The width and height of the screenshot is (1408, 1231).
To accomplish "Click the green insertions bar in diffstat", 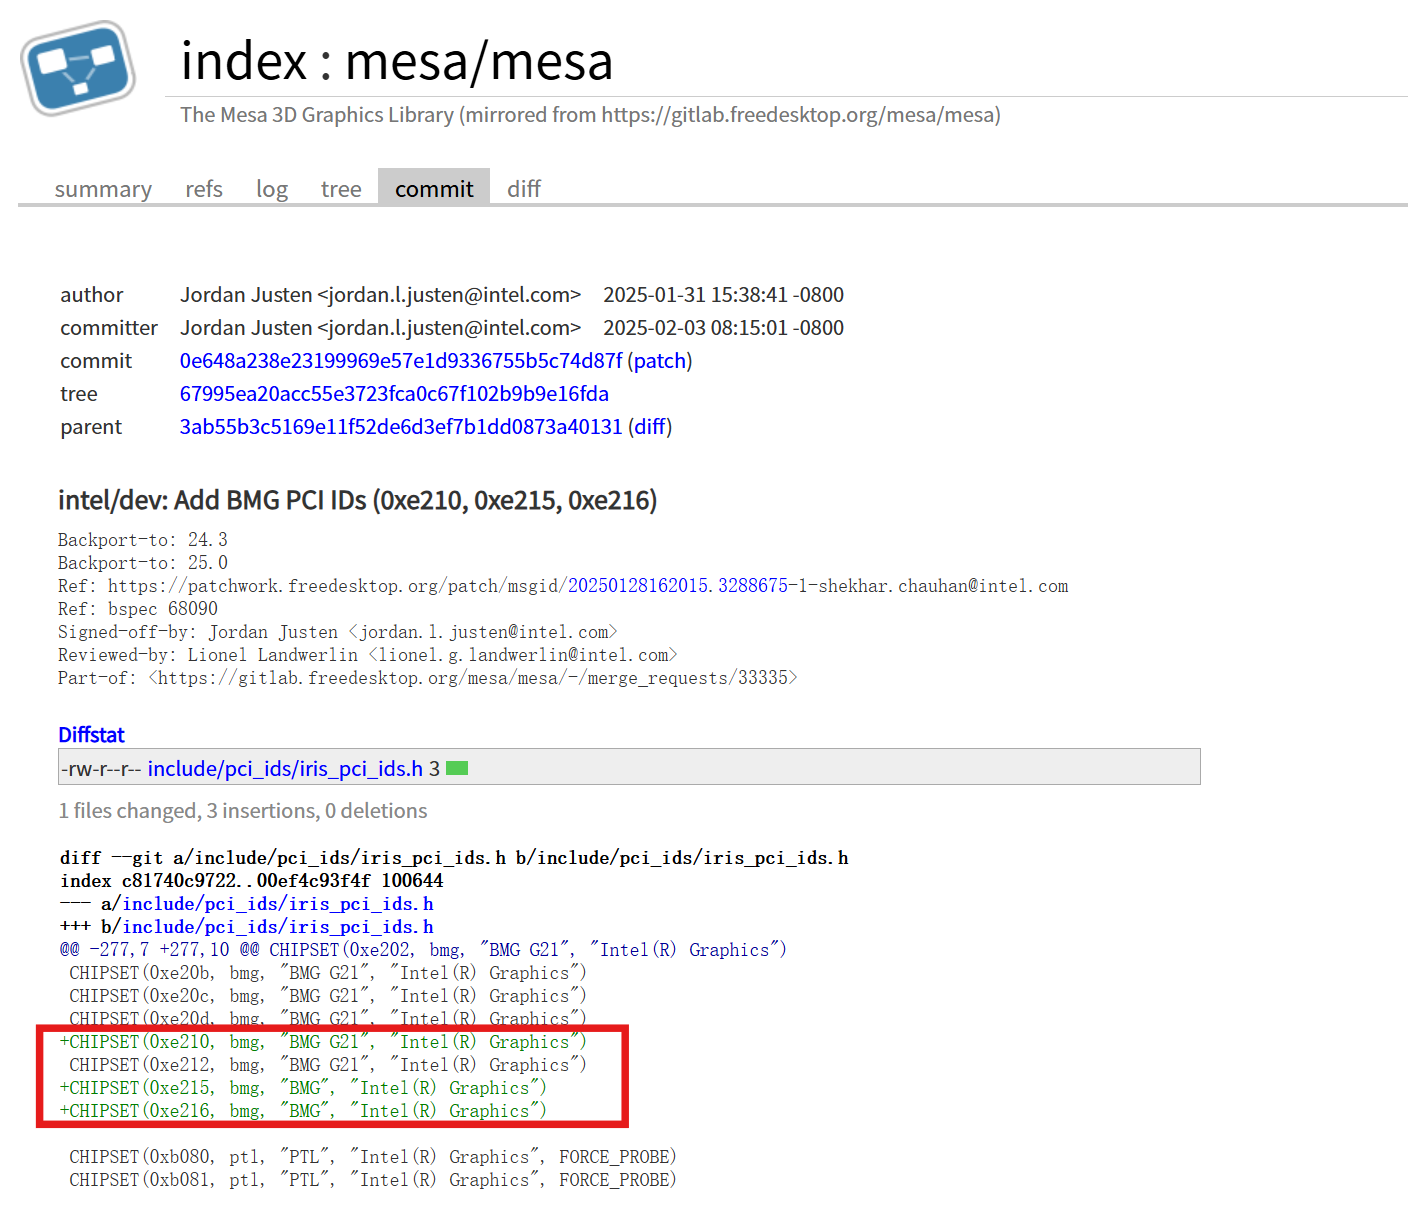I will (x=457, y=768).
